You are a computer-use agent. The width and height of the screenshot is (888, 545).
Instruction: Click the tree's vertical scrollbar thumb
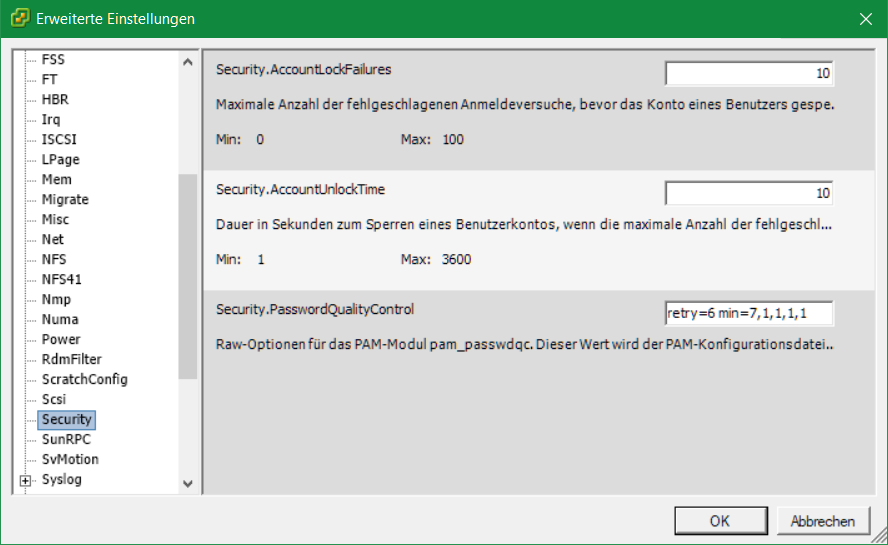(x=188, y=276)
